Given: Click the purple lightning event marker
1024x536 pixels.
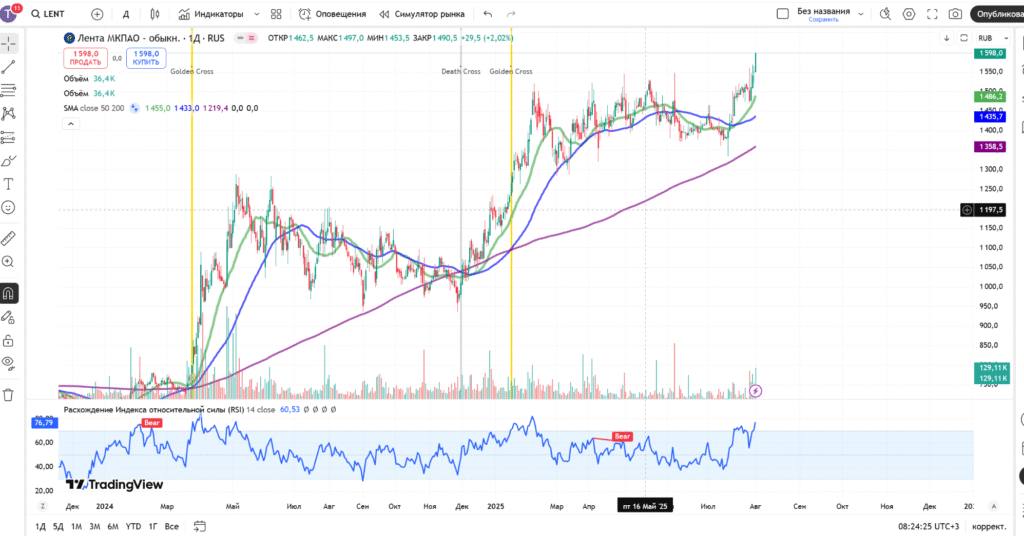Looking at the screenshot, I should click(x=756, y=391).
